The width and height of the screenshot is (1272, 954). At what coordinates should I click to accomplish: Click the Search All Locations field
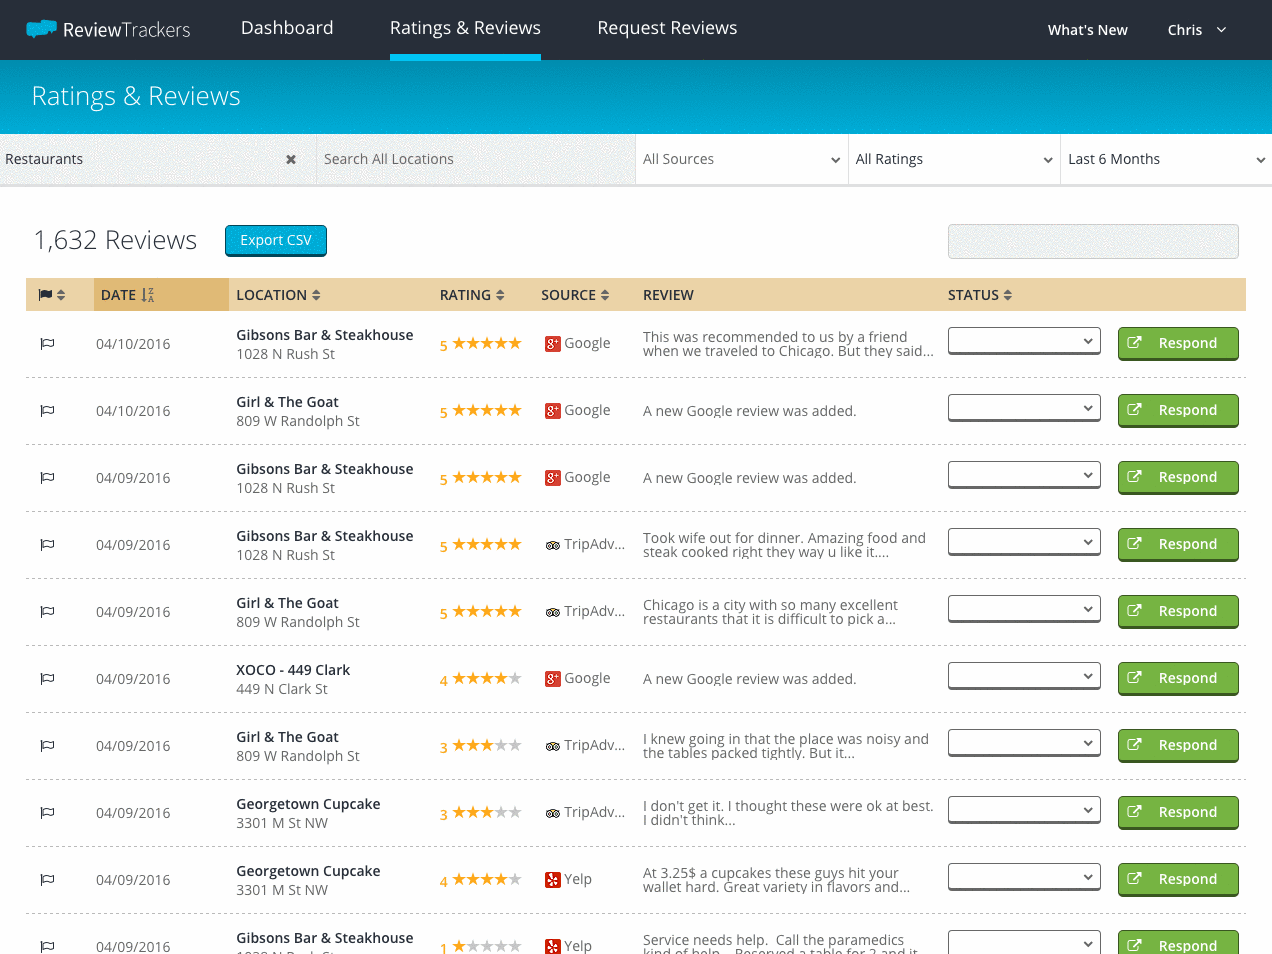pyautogui.click(x=476, y=159)
